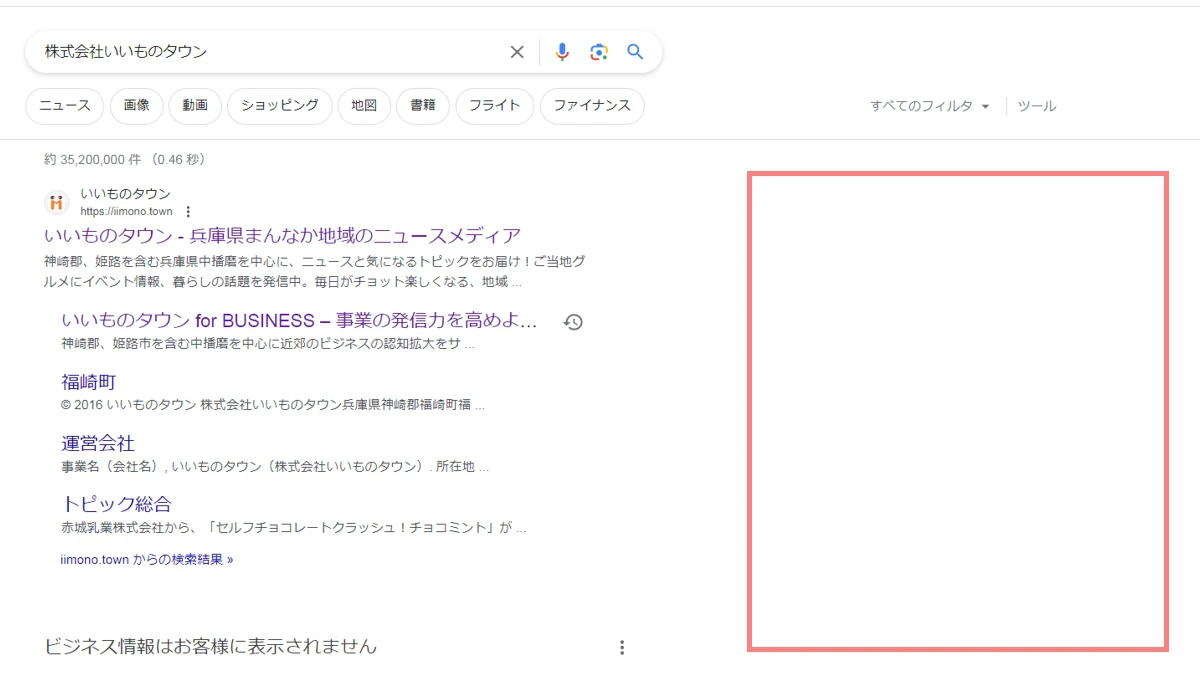Switch to 書籍 filter tab
This screenshot has width=1200, height=675.
point(423,106)
